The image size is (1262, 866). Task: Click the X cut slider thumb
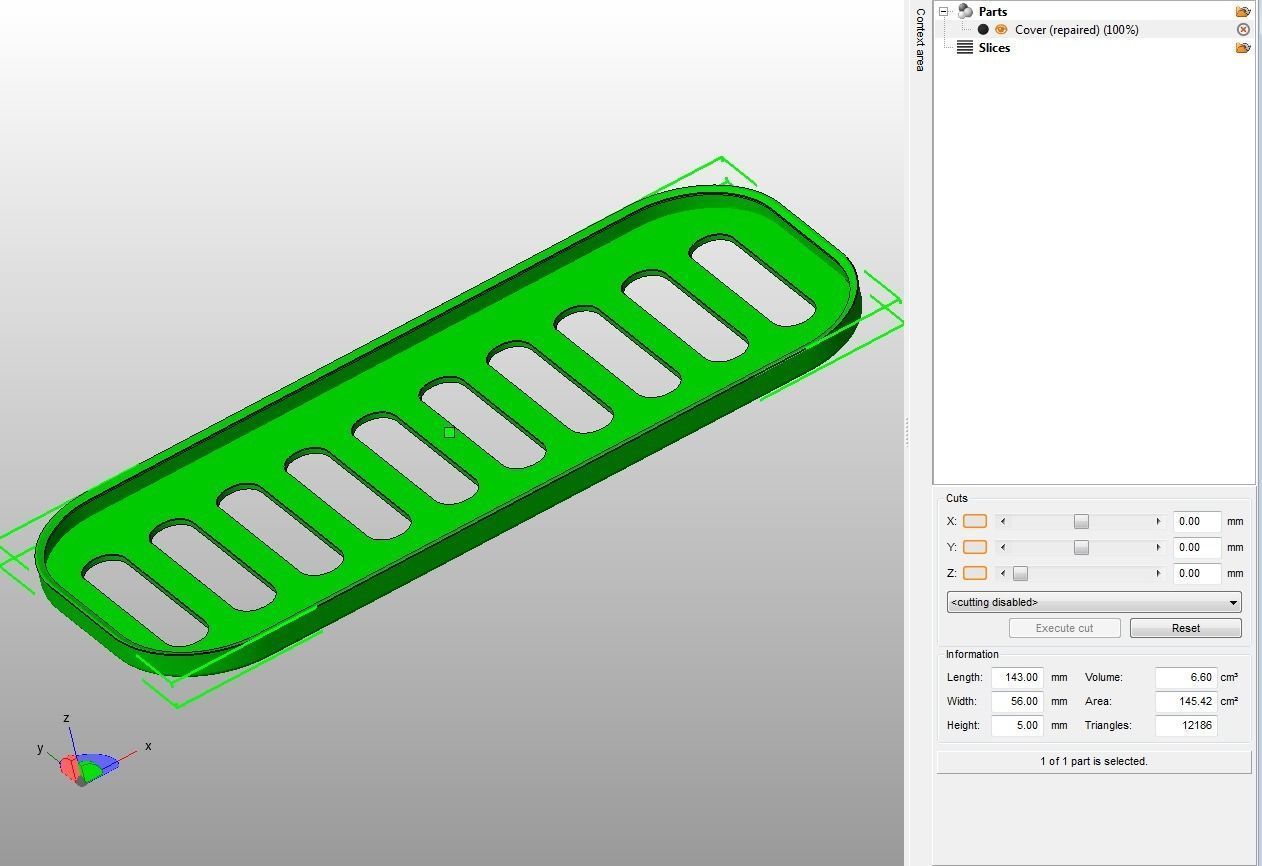1081,521
